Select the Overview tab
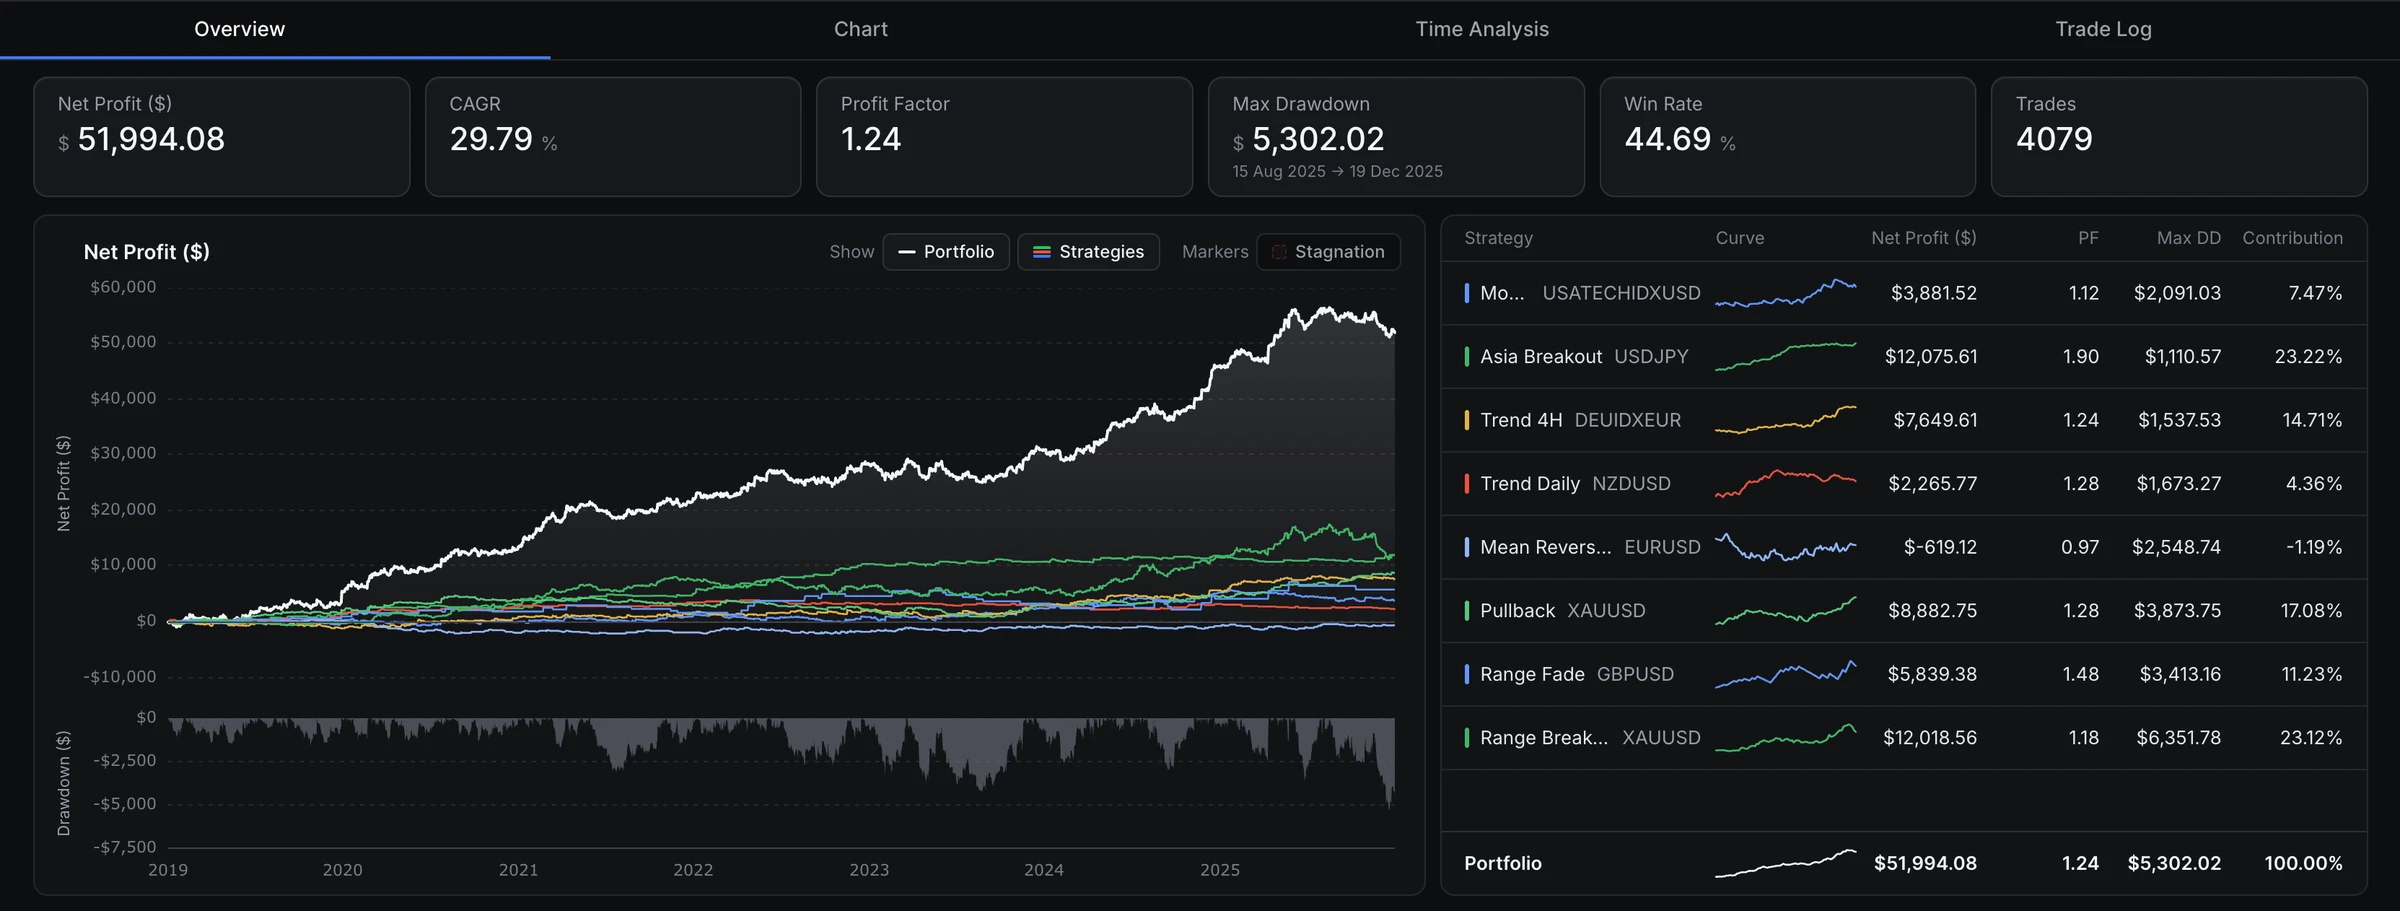 click(x=239, y=29)
